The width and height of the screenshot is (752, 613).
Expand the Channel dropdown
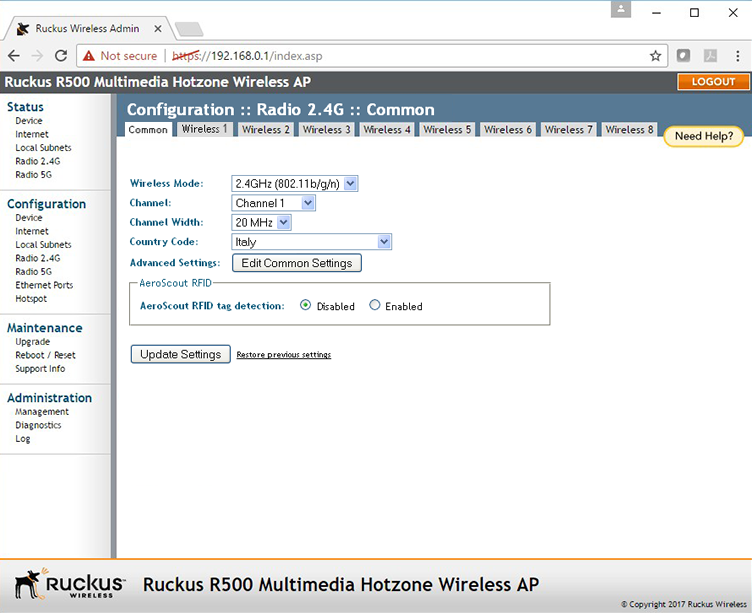click(273, 203)
